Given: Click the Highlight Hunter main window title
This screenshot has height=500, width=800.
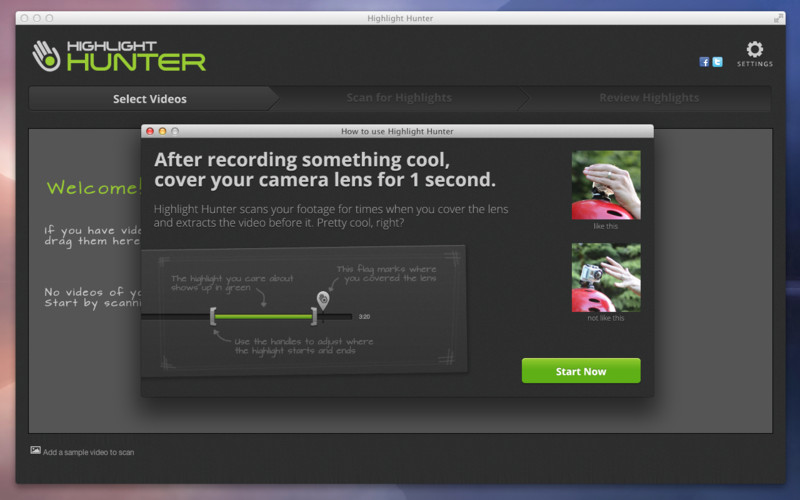Looking at the screenshot, I should 400,18.
